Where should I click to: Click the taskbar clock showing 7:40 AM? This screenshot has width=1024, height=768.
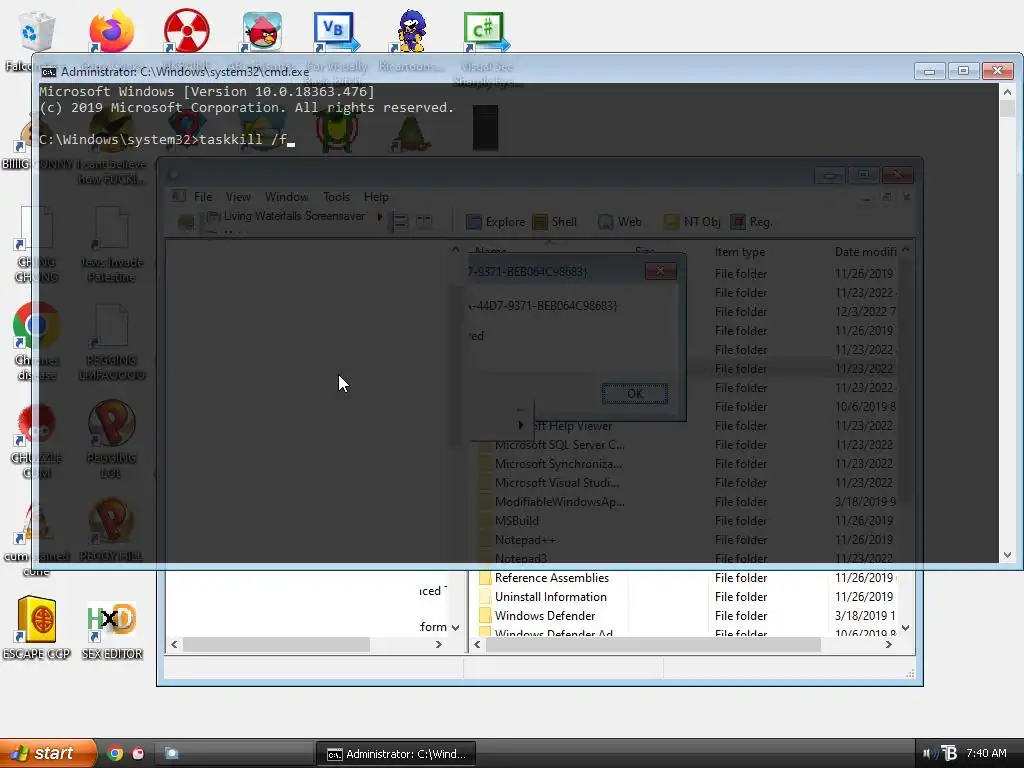(x=986, y=753)
